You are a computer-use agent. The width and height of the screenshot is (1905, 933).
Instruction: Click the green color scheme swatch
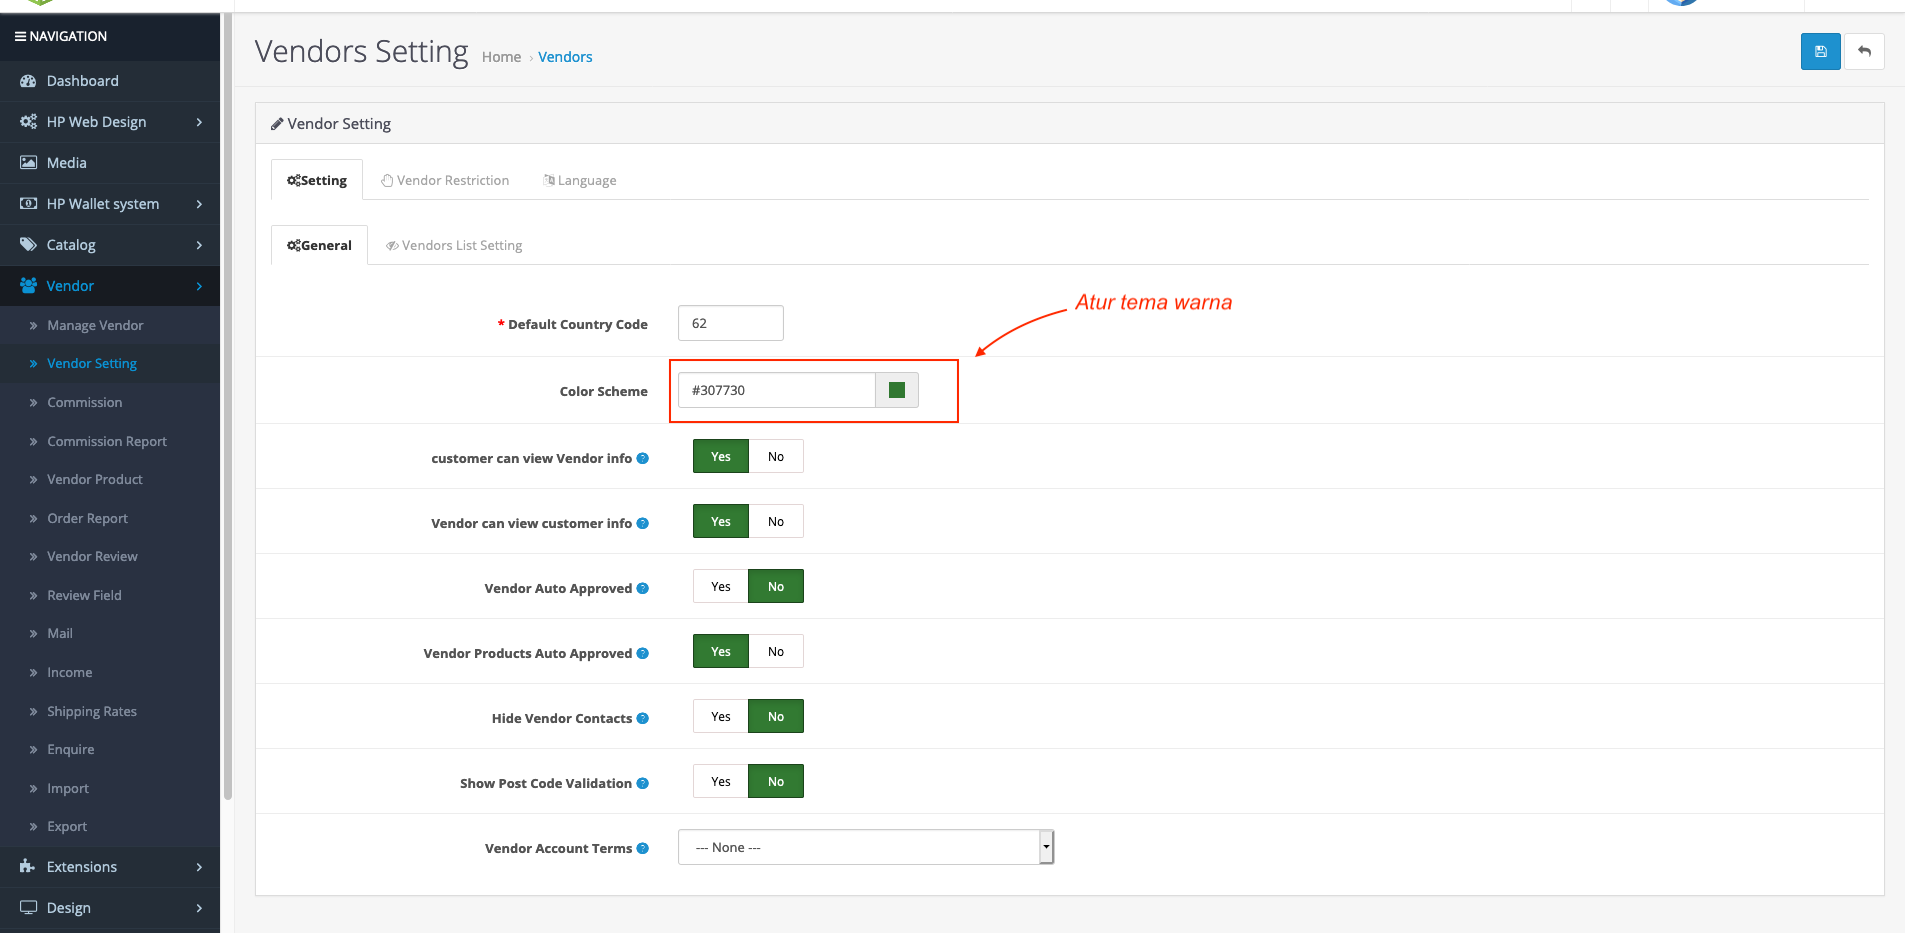pos(897,390)
